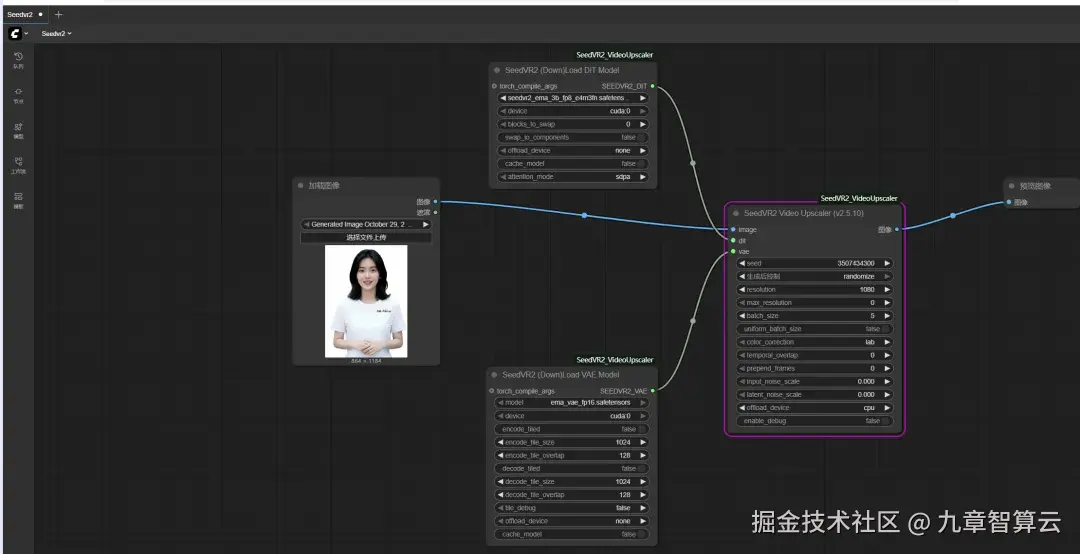Click the max_resolution value field

pyautogui.click(x=815, y=302)
